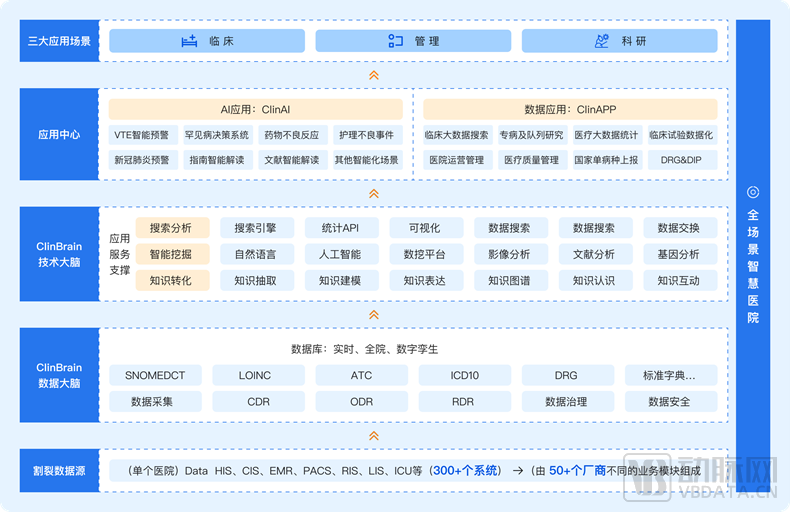Click 数据采集
The width and height of the screenshot is (790, 512).
tap(155, 402)
